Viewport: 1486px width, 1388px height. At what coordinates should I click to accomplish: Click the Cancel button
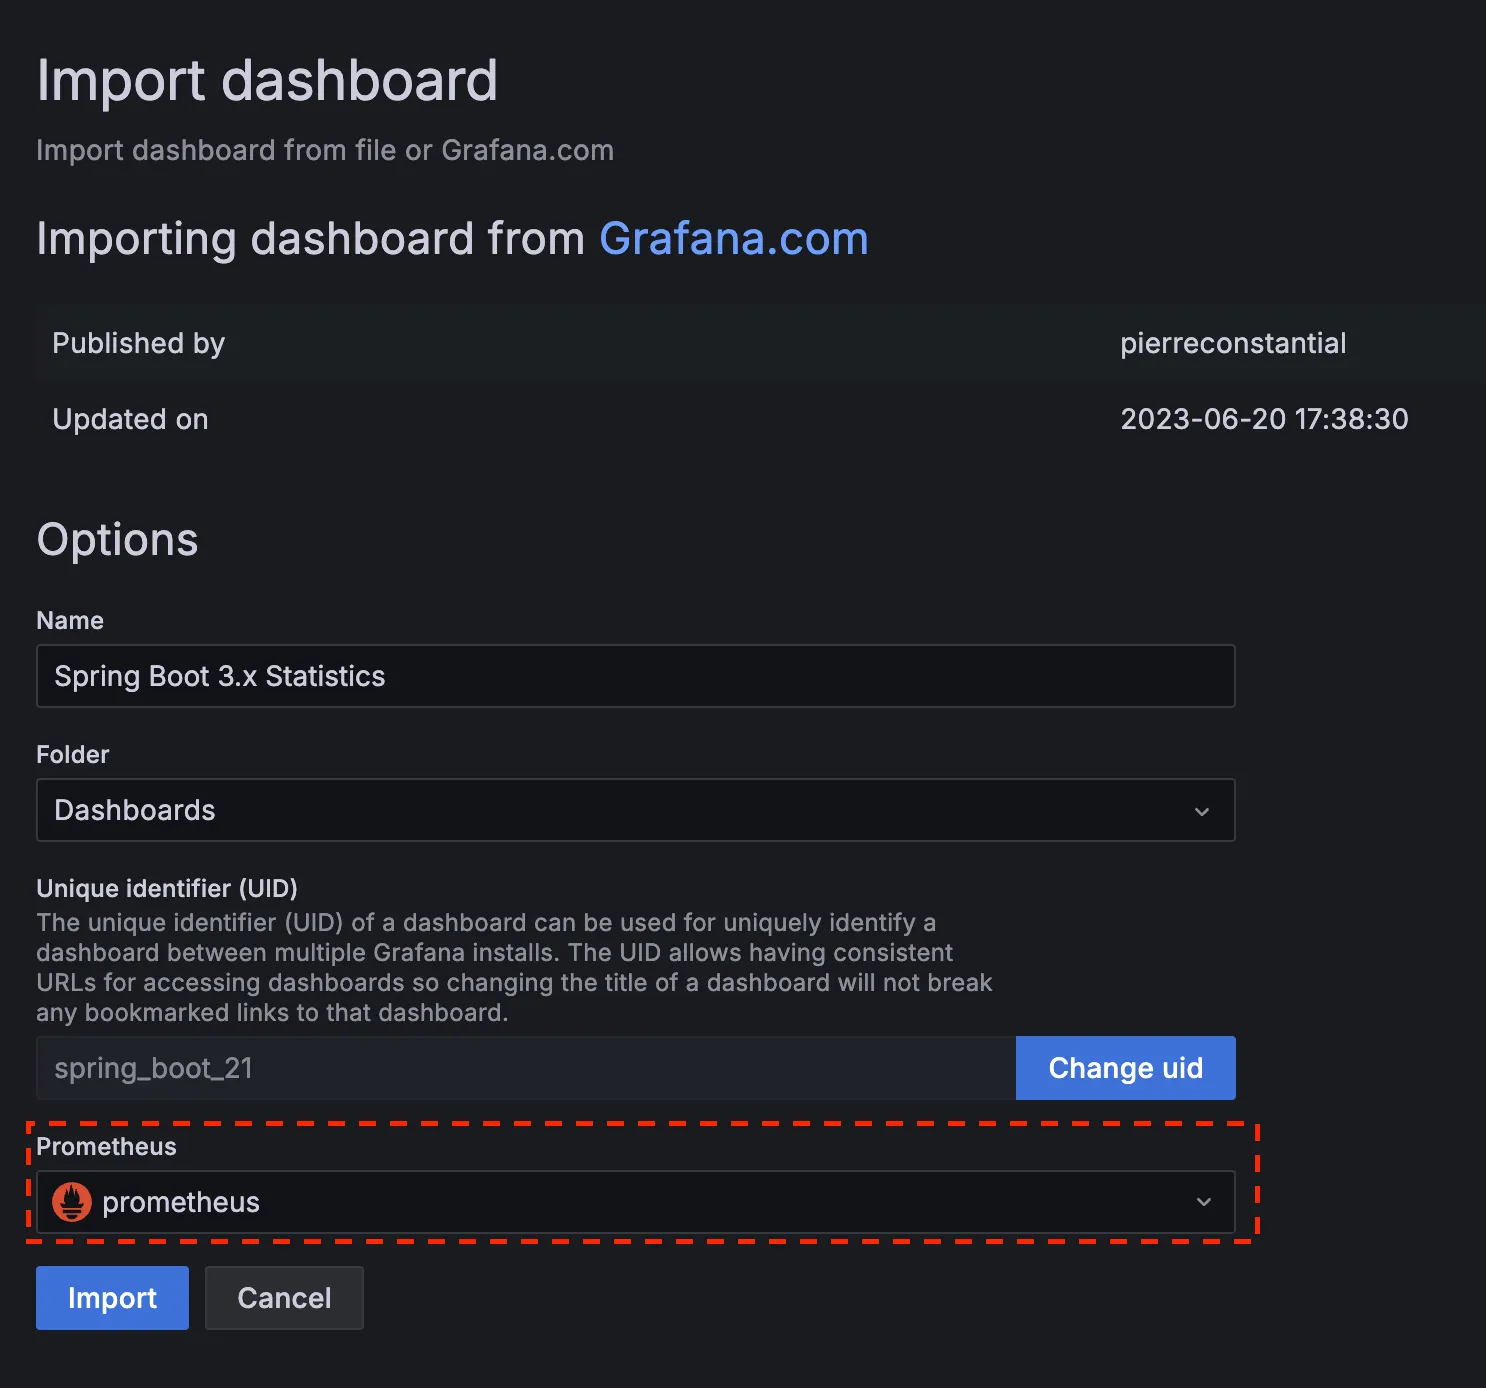pyautogui.click(x=284, y=1298)
